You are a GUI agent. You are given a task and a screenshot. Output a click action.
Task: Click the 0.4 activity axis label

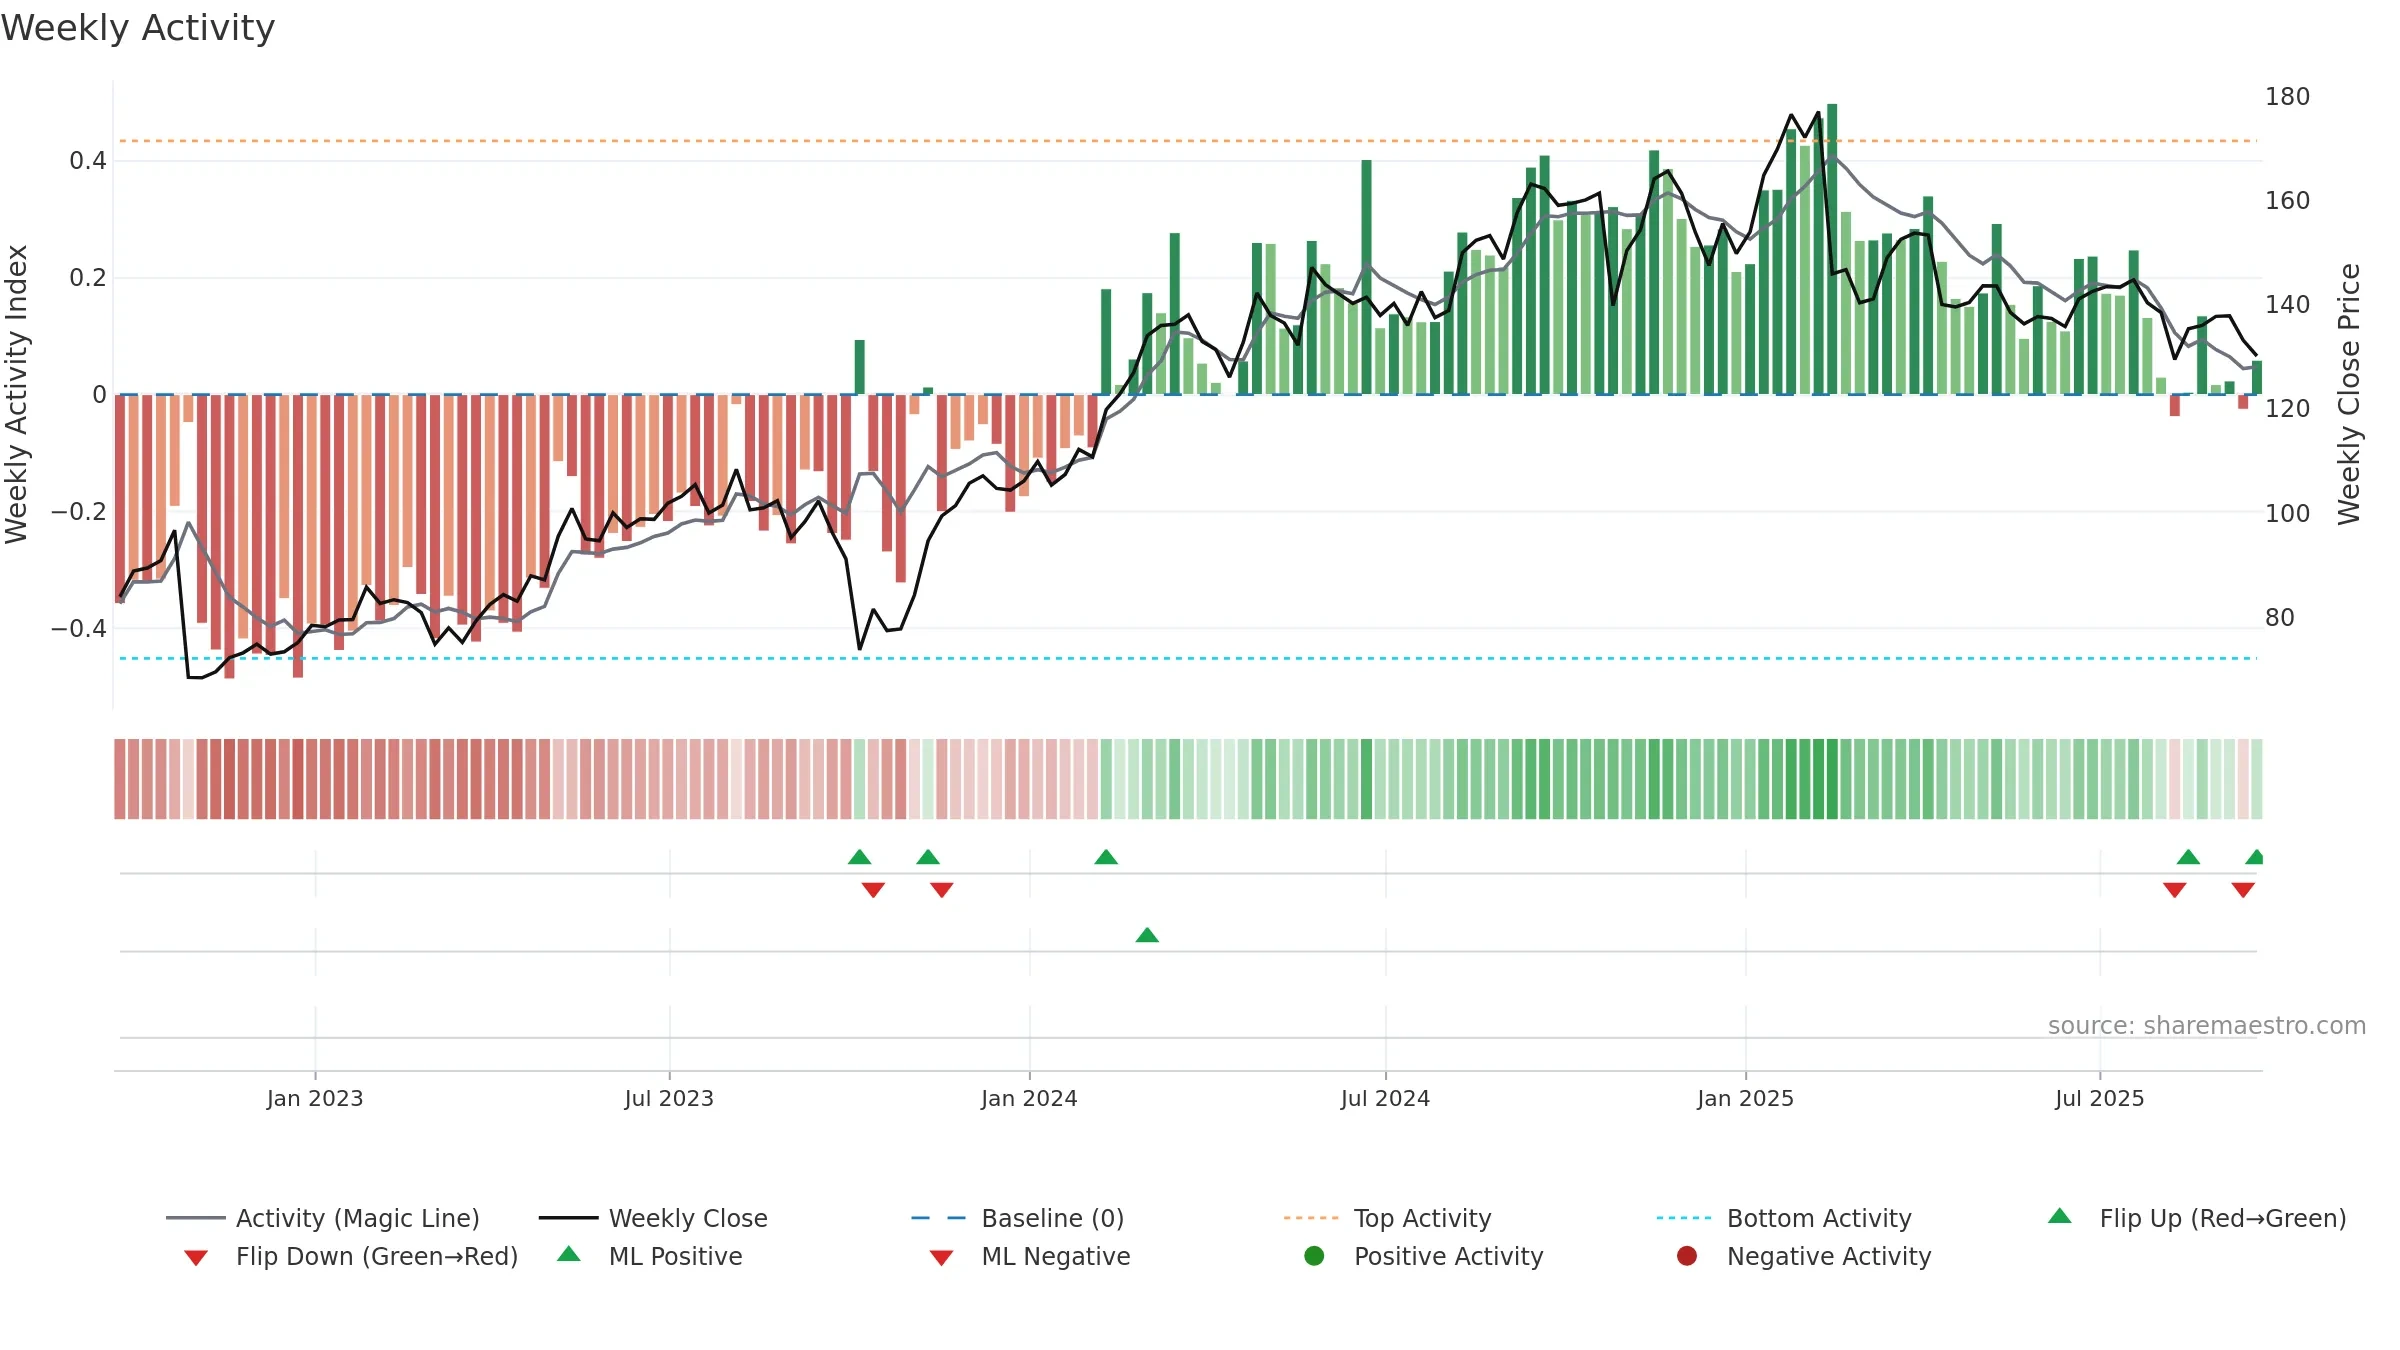click(x=88, y=161)
